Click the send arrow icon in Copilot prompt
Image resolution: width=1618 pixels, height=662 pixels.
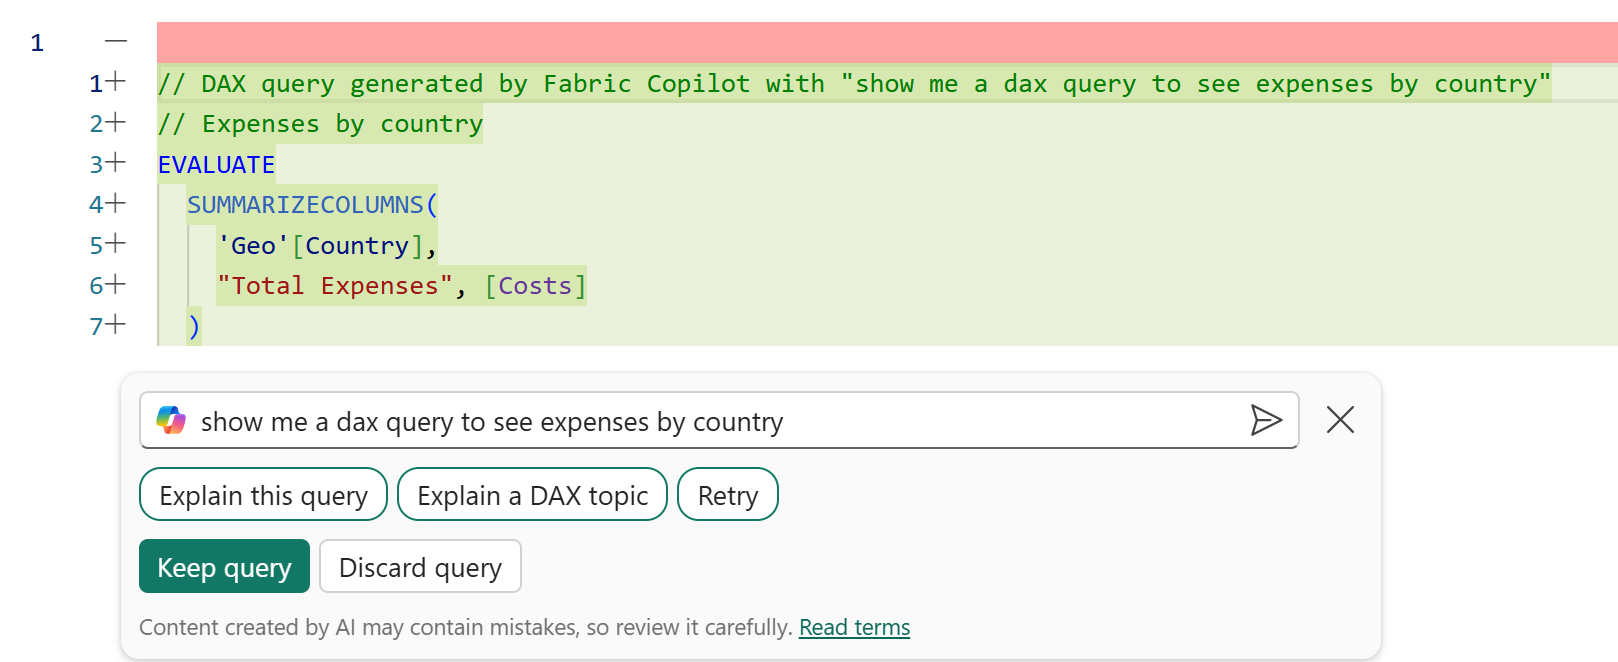pyautogui.click(x=1265, y=420)
